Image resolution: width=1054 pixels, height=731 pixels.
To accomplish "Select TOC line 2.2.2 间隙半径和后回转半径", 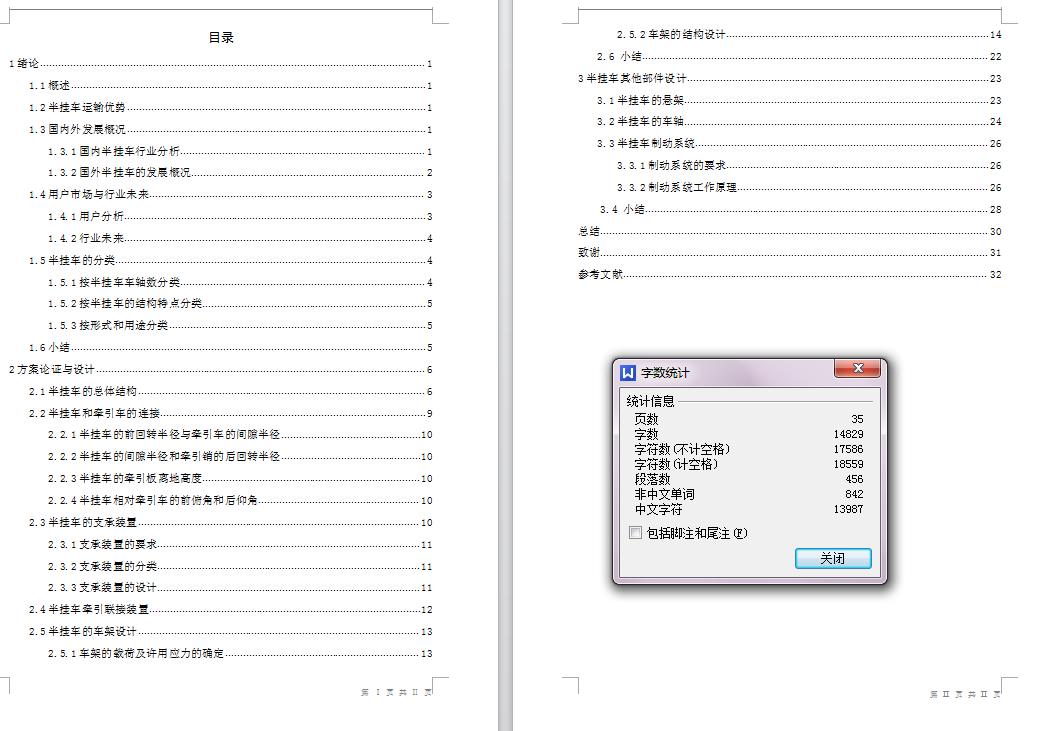I will point(240,457).
